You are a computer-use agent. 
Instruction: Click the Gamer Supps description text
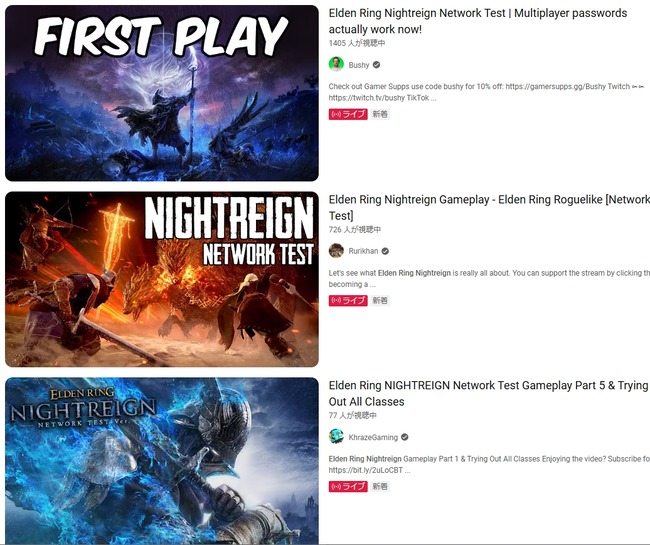click(487, 92)
